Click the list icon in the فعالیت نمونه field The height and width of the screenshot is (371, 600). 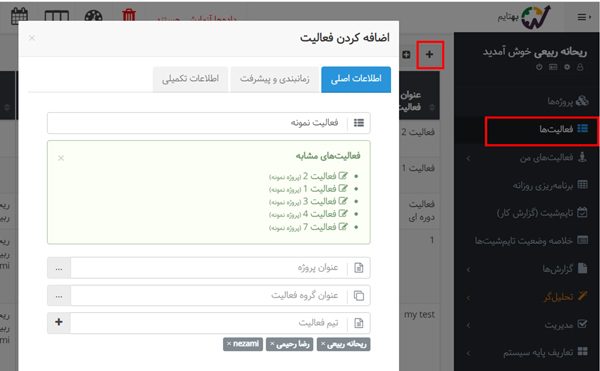[x=359, y=123]
